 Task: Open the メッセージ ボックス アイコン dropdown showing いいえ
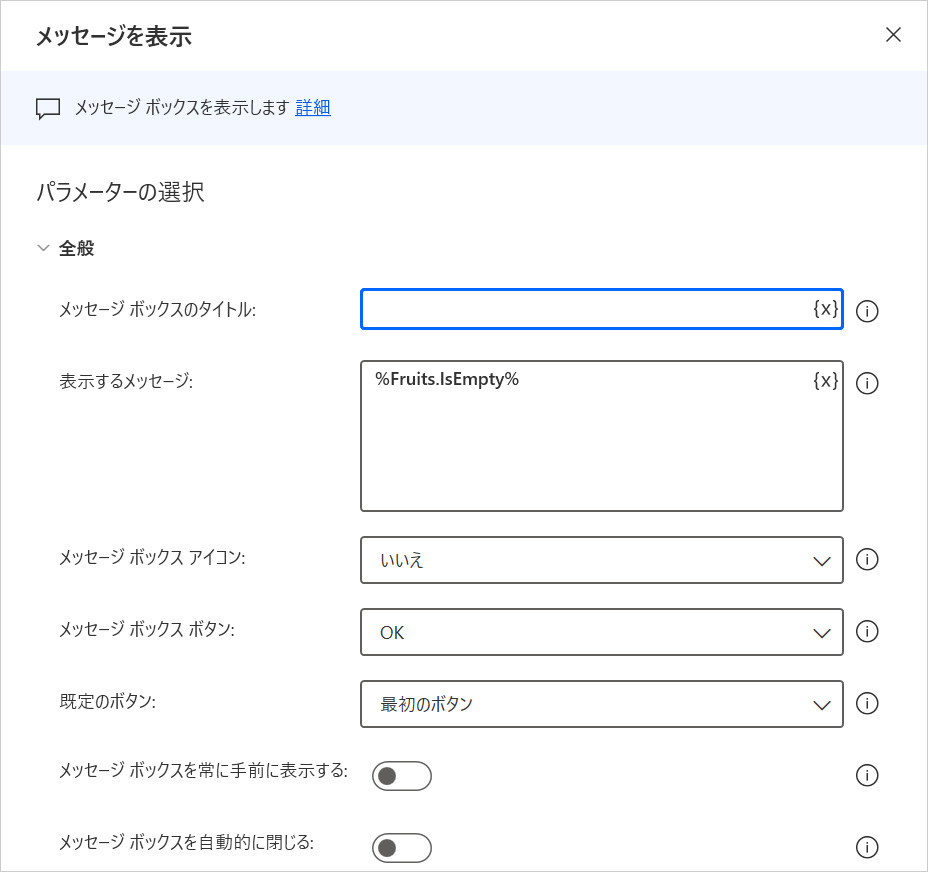pos(601,560)
